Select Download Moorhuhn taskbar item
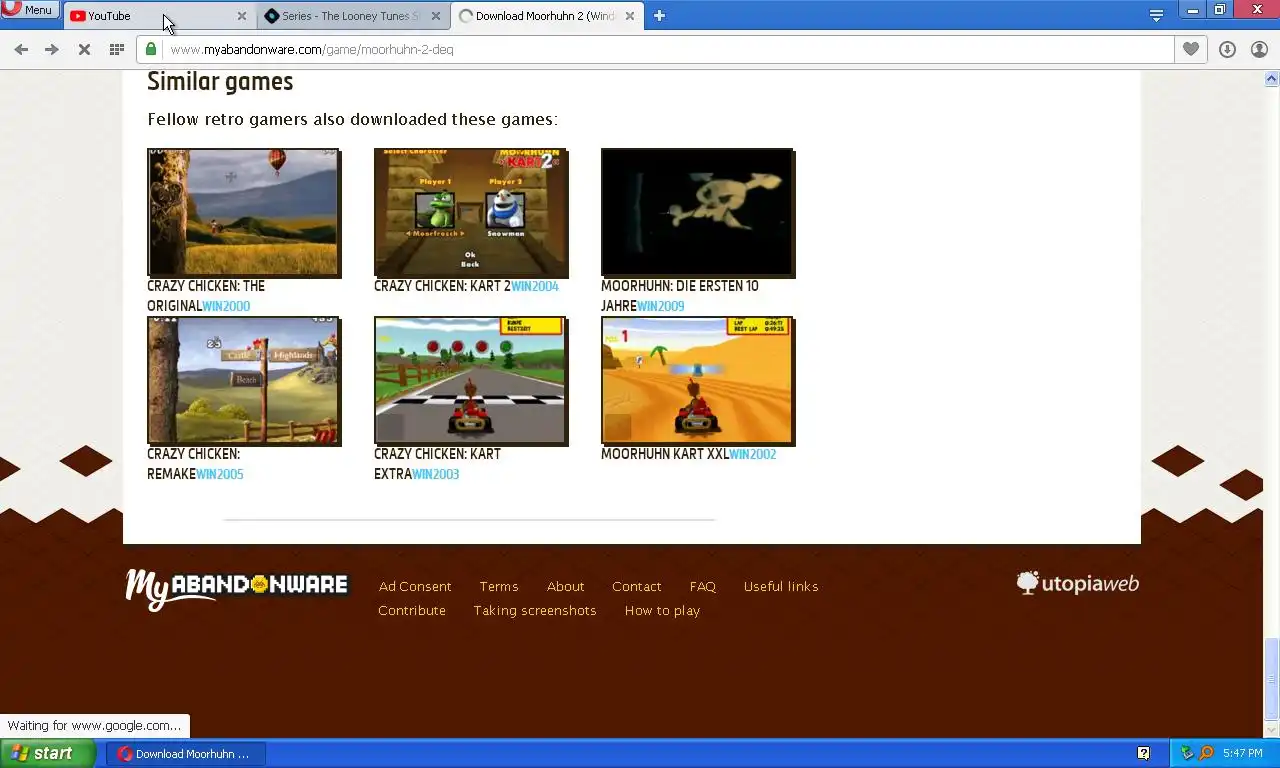Viewport: 1280px width, 768px height. point(186,754)
